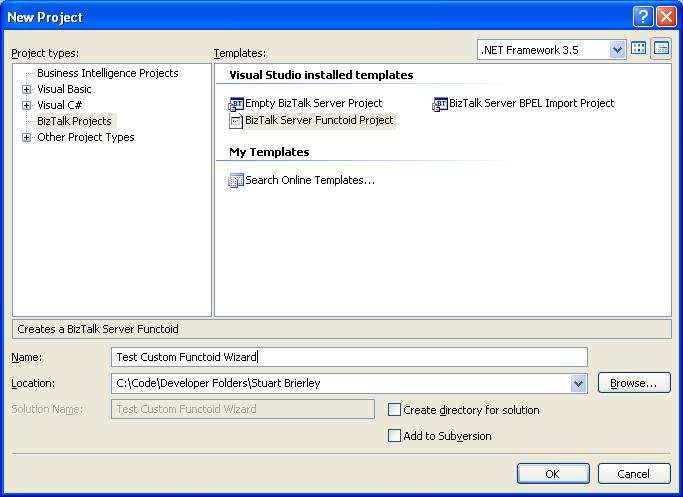Click the Search Online Templates icon
The height and width of the screenshot is (497, 683).
pos(236,180)
